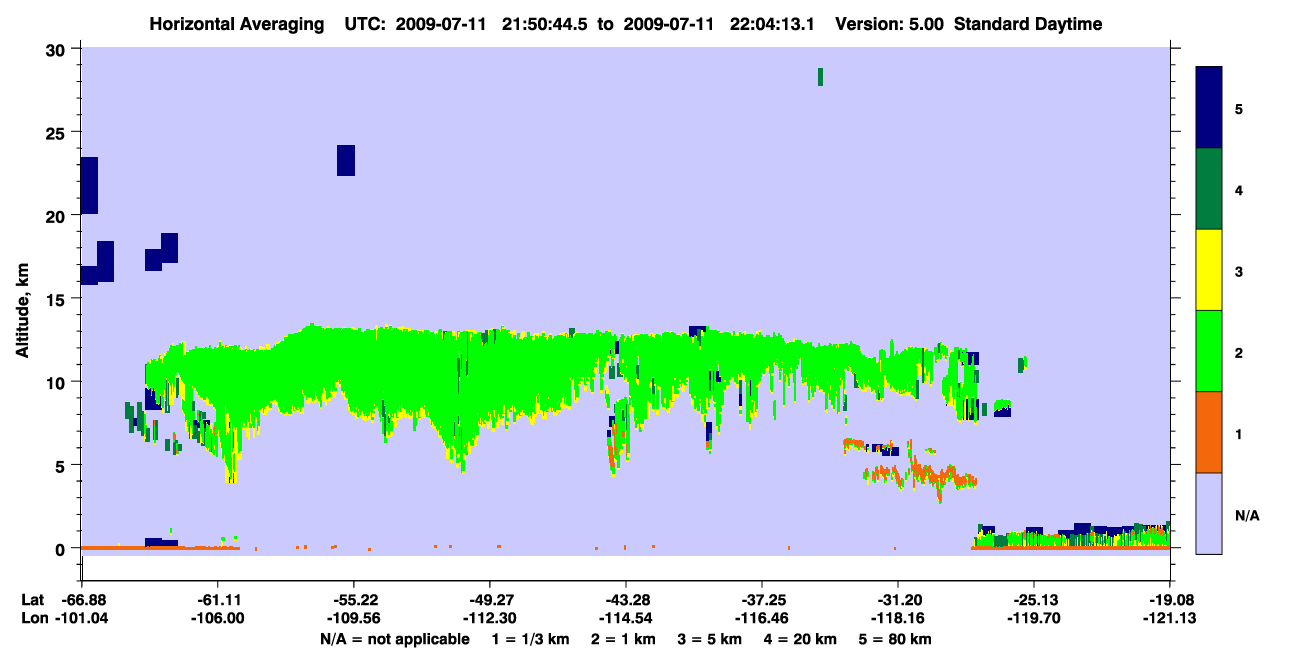This screenshot has width=1300, height=667.
Task: Click the dark blue block near 23 km altitude
Action: coord(346,160)
